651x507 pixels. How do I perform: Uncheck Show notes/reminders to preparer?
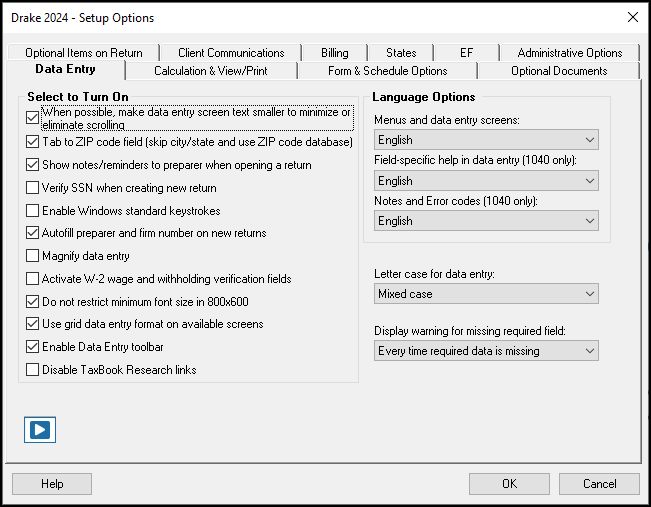click(x=32, y=165)
